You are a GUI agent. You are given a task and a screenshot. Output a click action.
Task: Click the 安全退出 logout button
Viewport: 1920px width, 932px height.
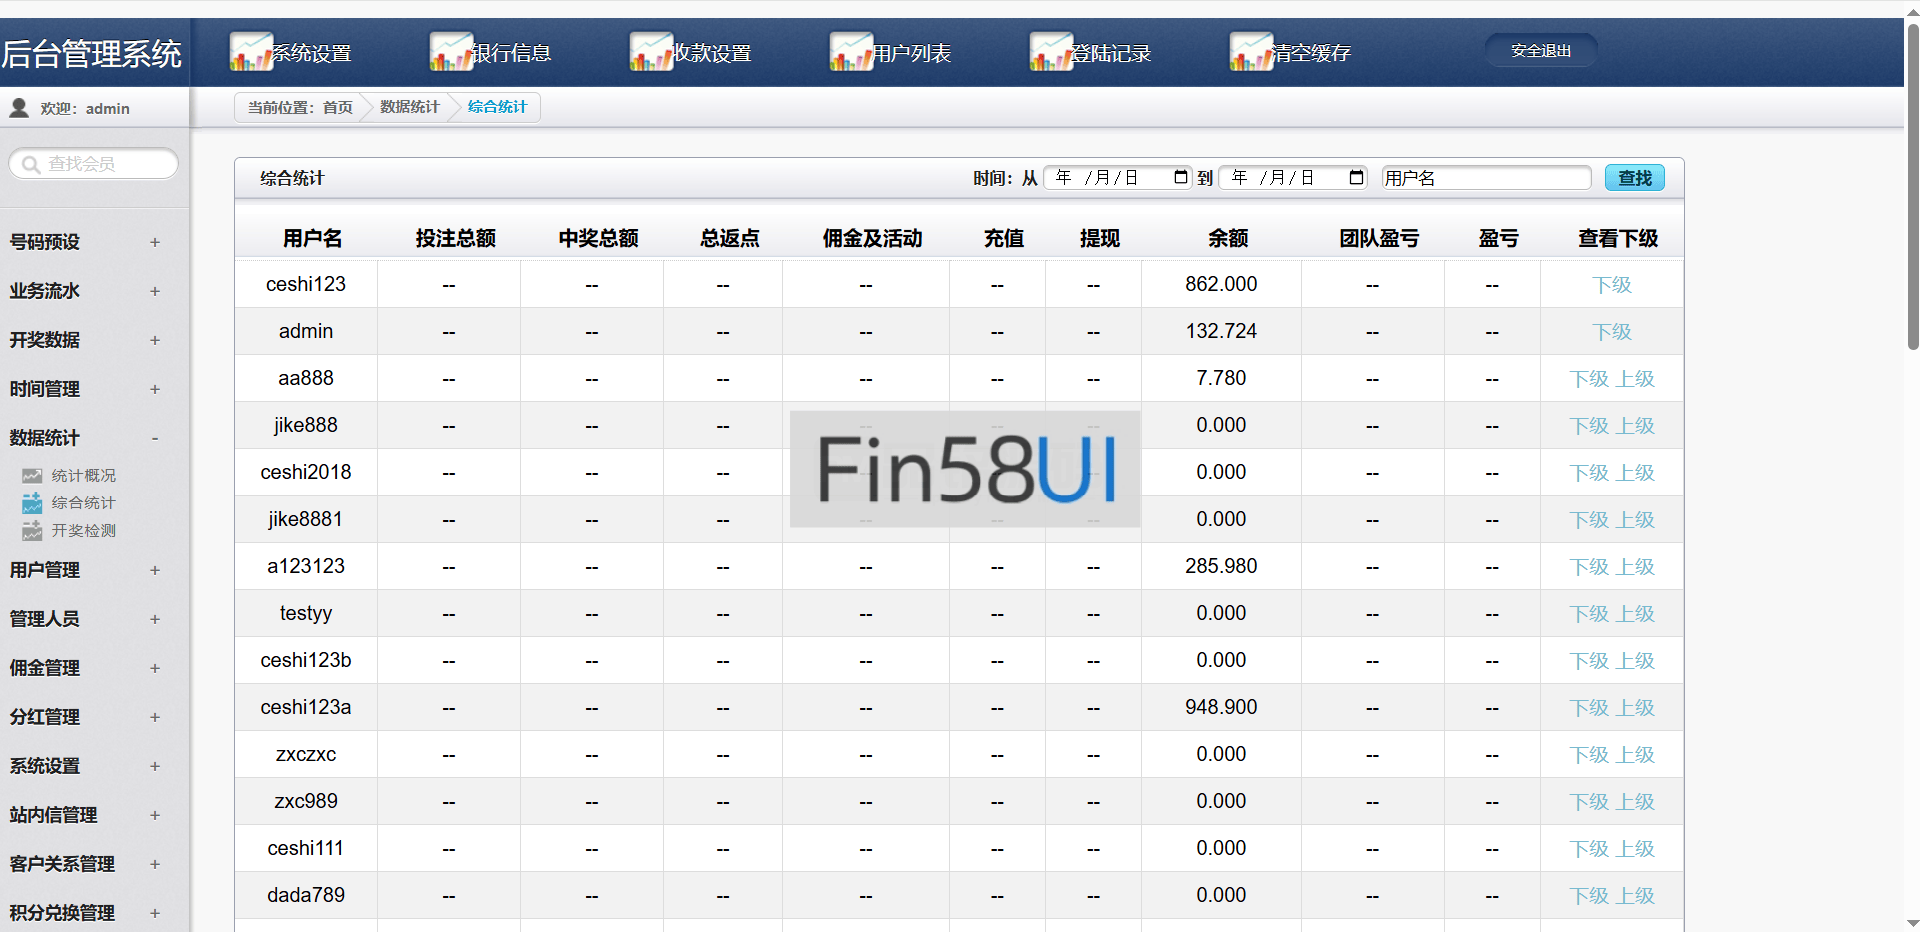(x=1540, y=51)
